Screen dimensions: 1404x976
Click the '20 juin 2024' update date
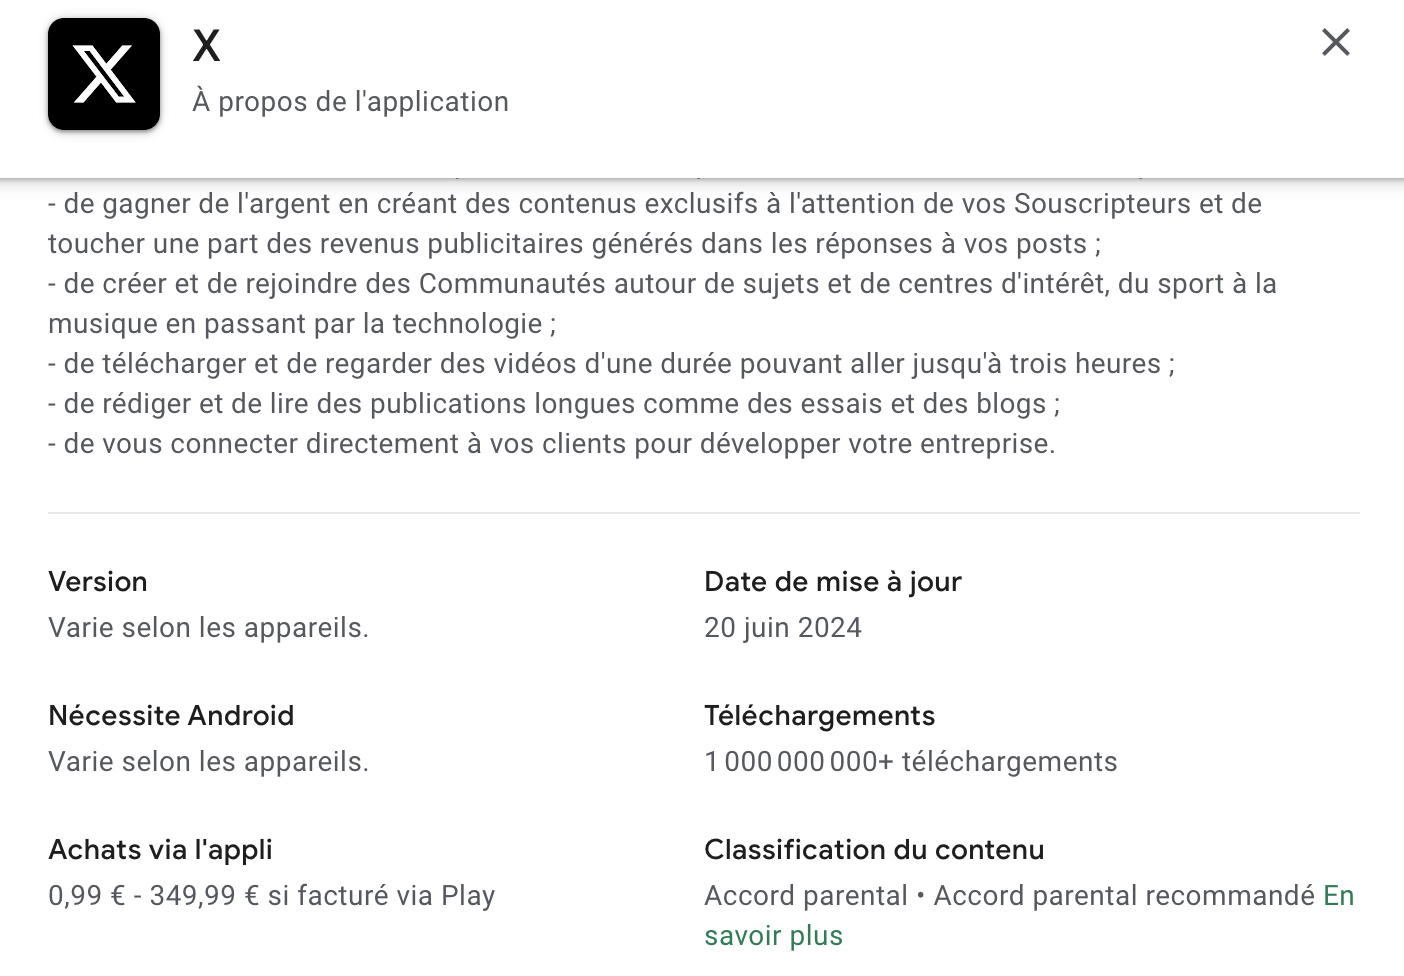tap(783, 628)
